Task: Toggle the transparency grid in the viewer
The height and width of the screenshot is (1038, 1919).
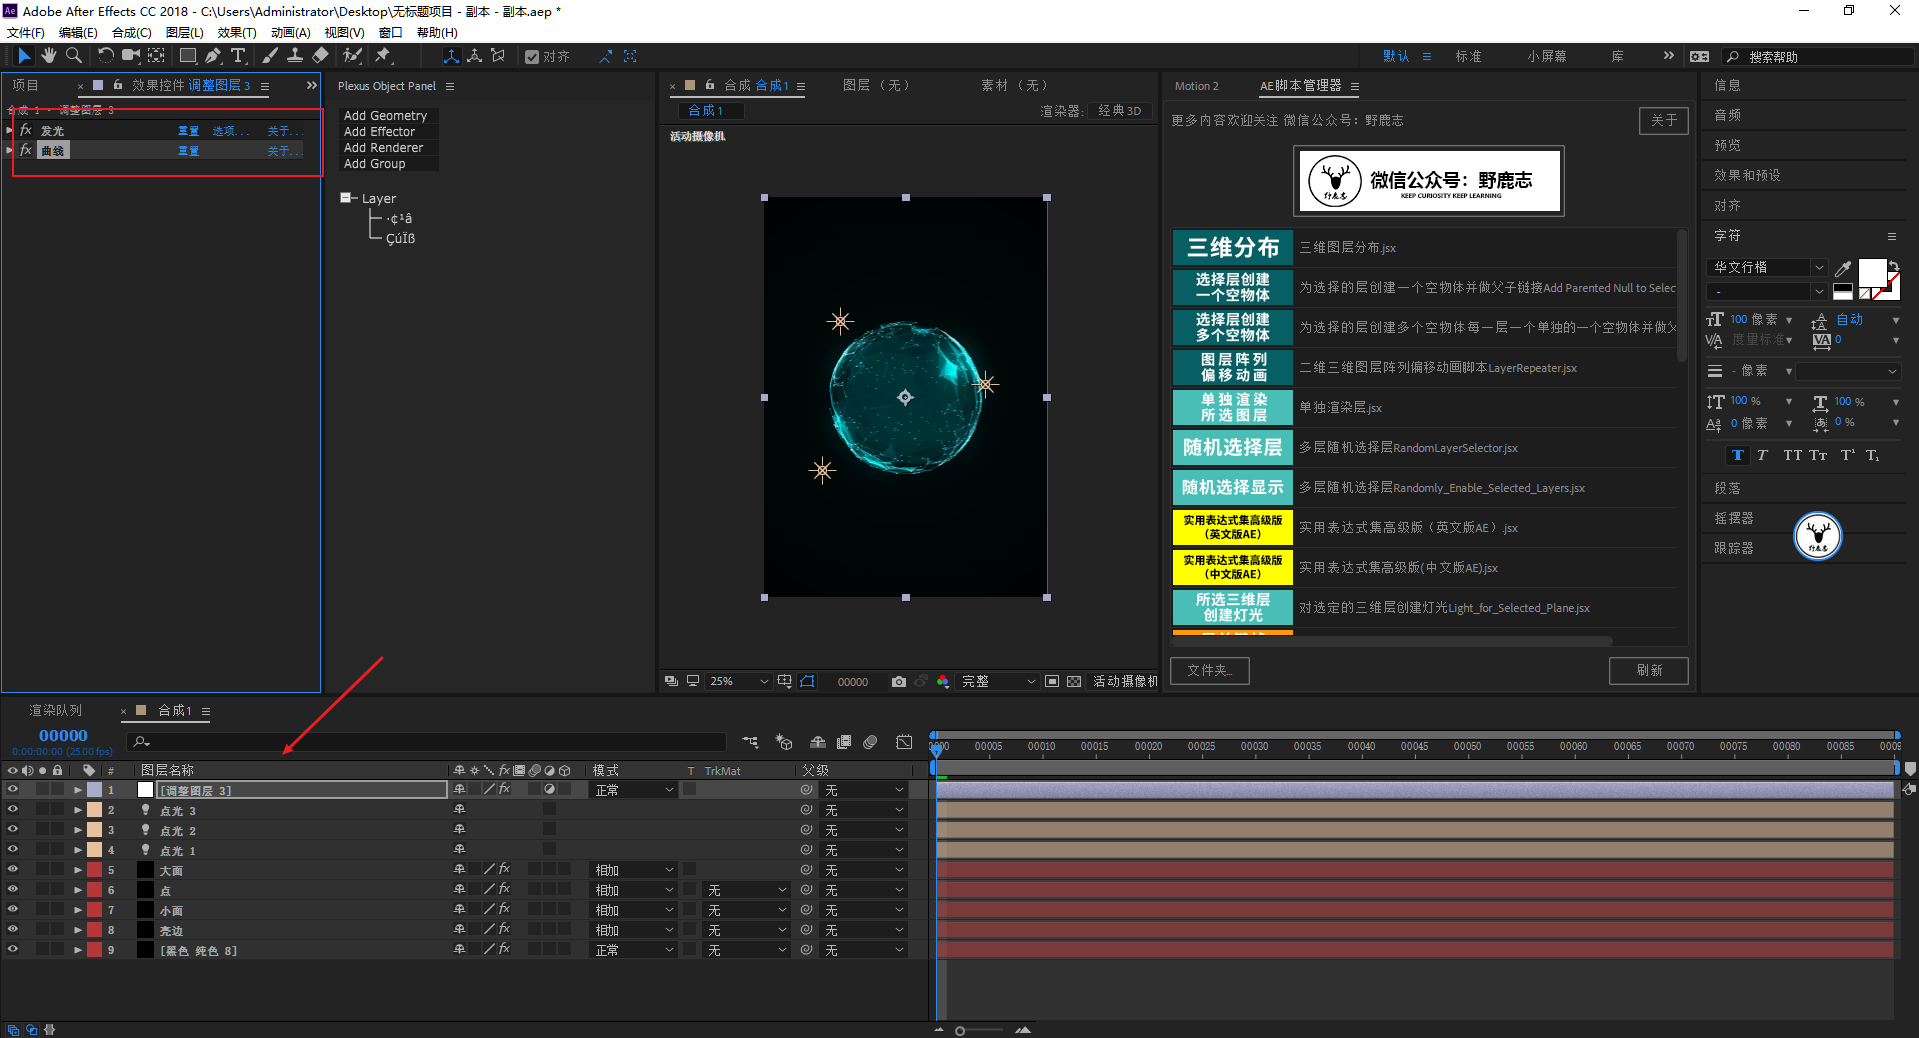Action: 1074,681
